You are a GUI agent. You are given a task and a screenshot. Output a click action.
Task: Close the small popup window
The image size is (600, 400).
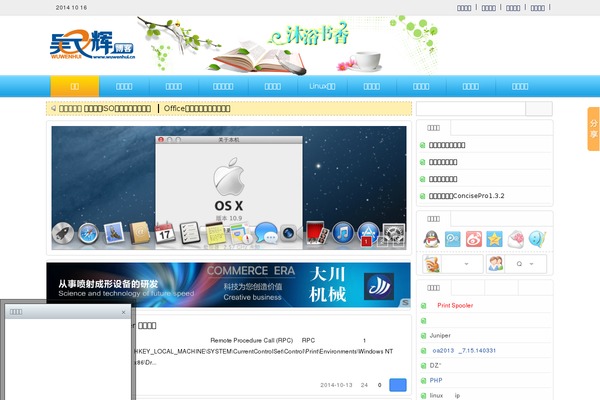coord(124,312)
